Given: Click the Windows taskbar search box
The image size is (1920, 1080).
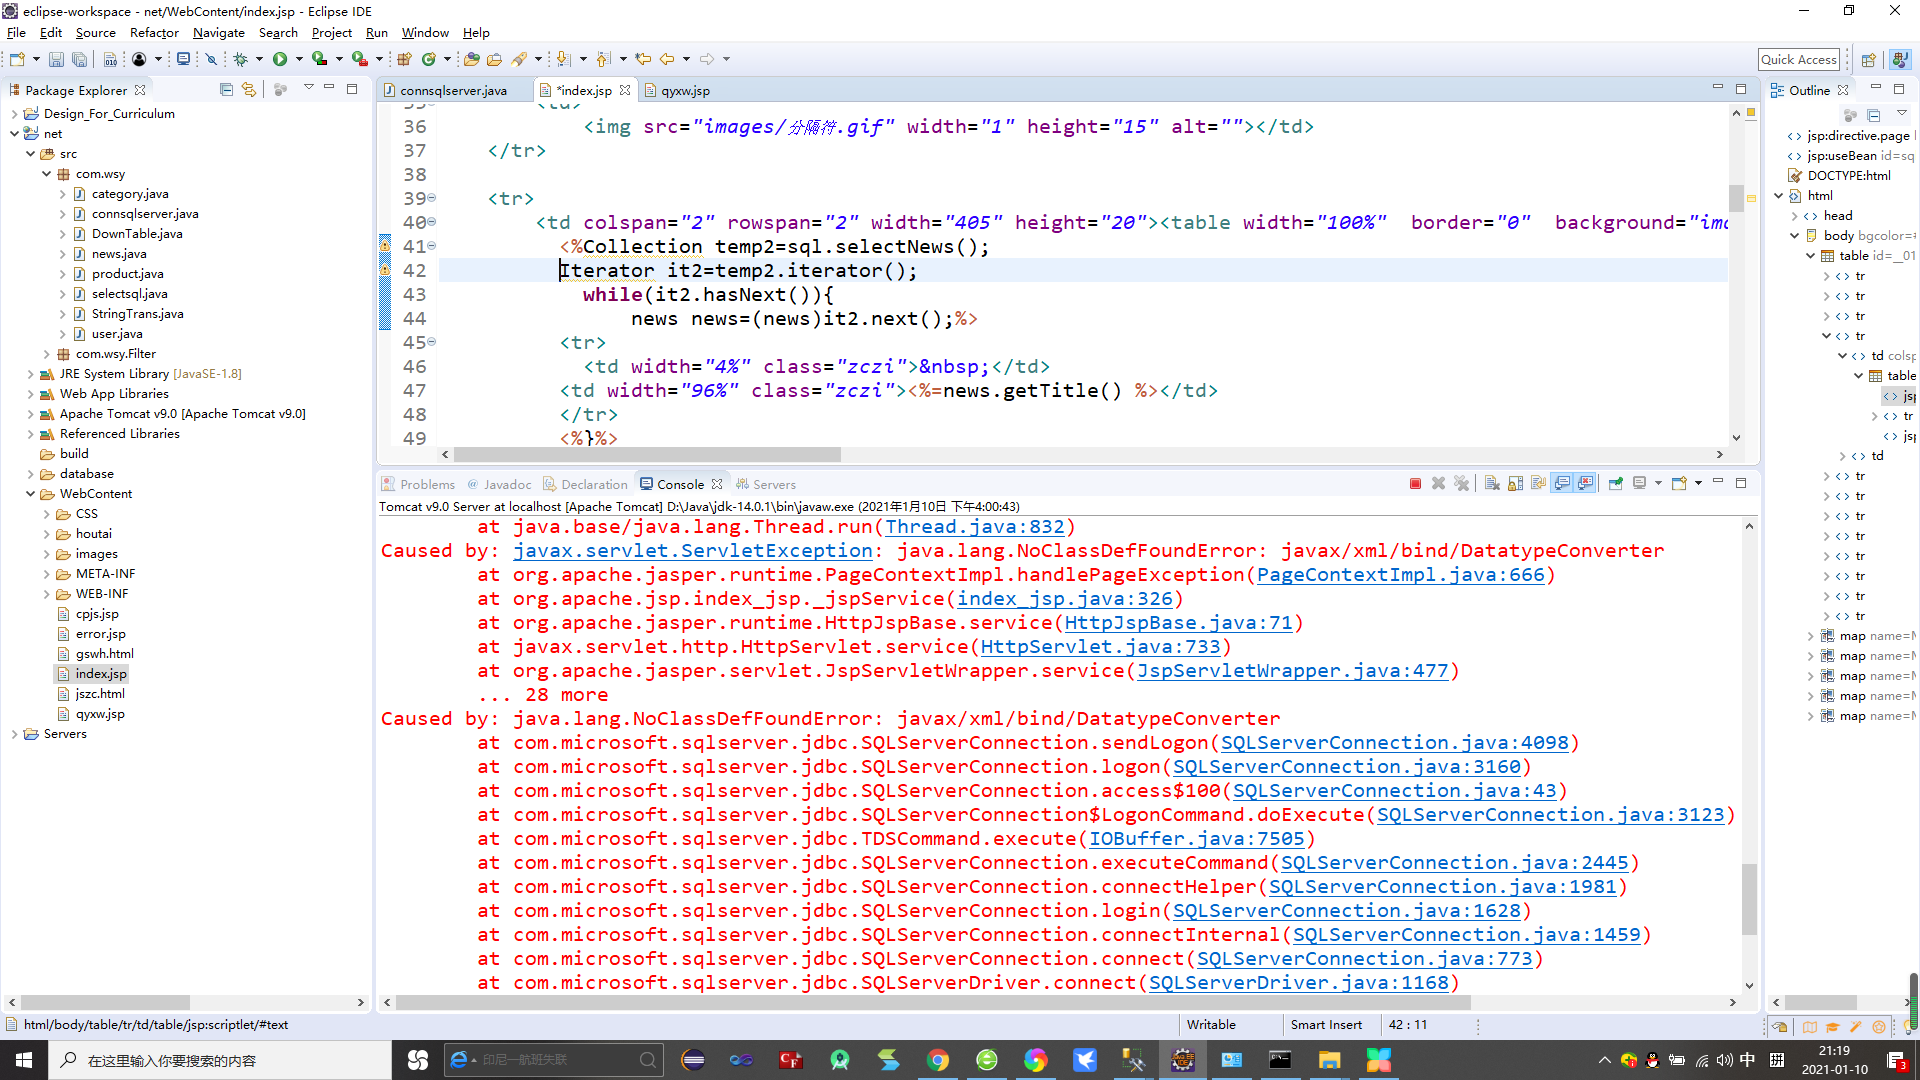Looking at the screenshot, I should pos(219,1060).
